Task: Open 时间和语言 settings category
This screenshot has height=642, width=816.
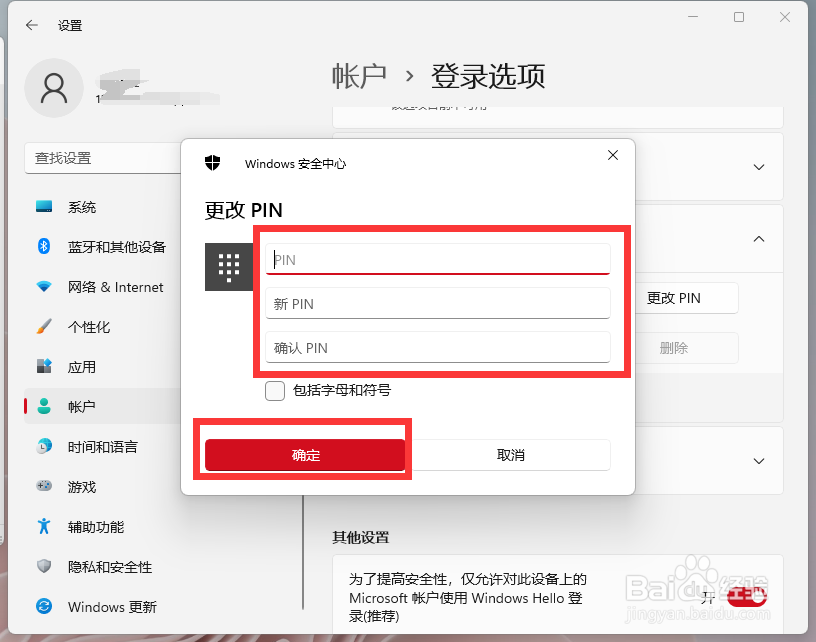Action: [101, 446]
